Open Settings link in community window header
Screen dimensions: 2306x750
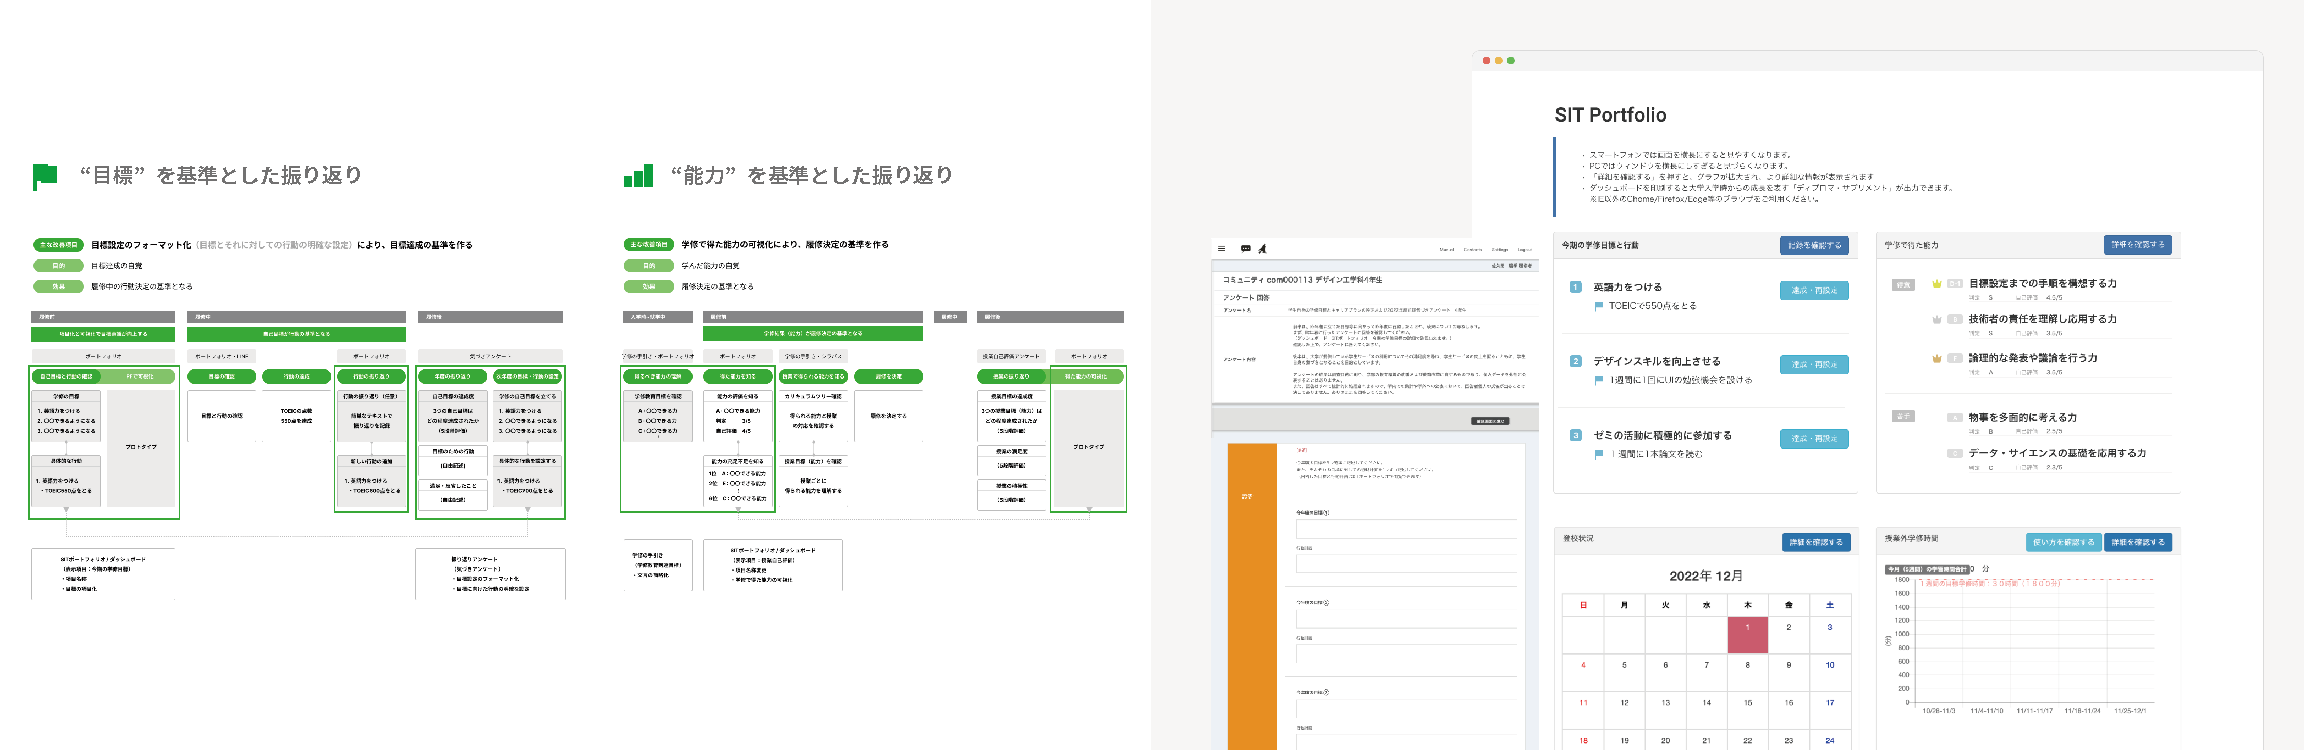pyautogui.click(x=1500, y=250)
